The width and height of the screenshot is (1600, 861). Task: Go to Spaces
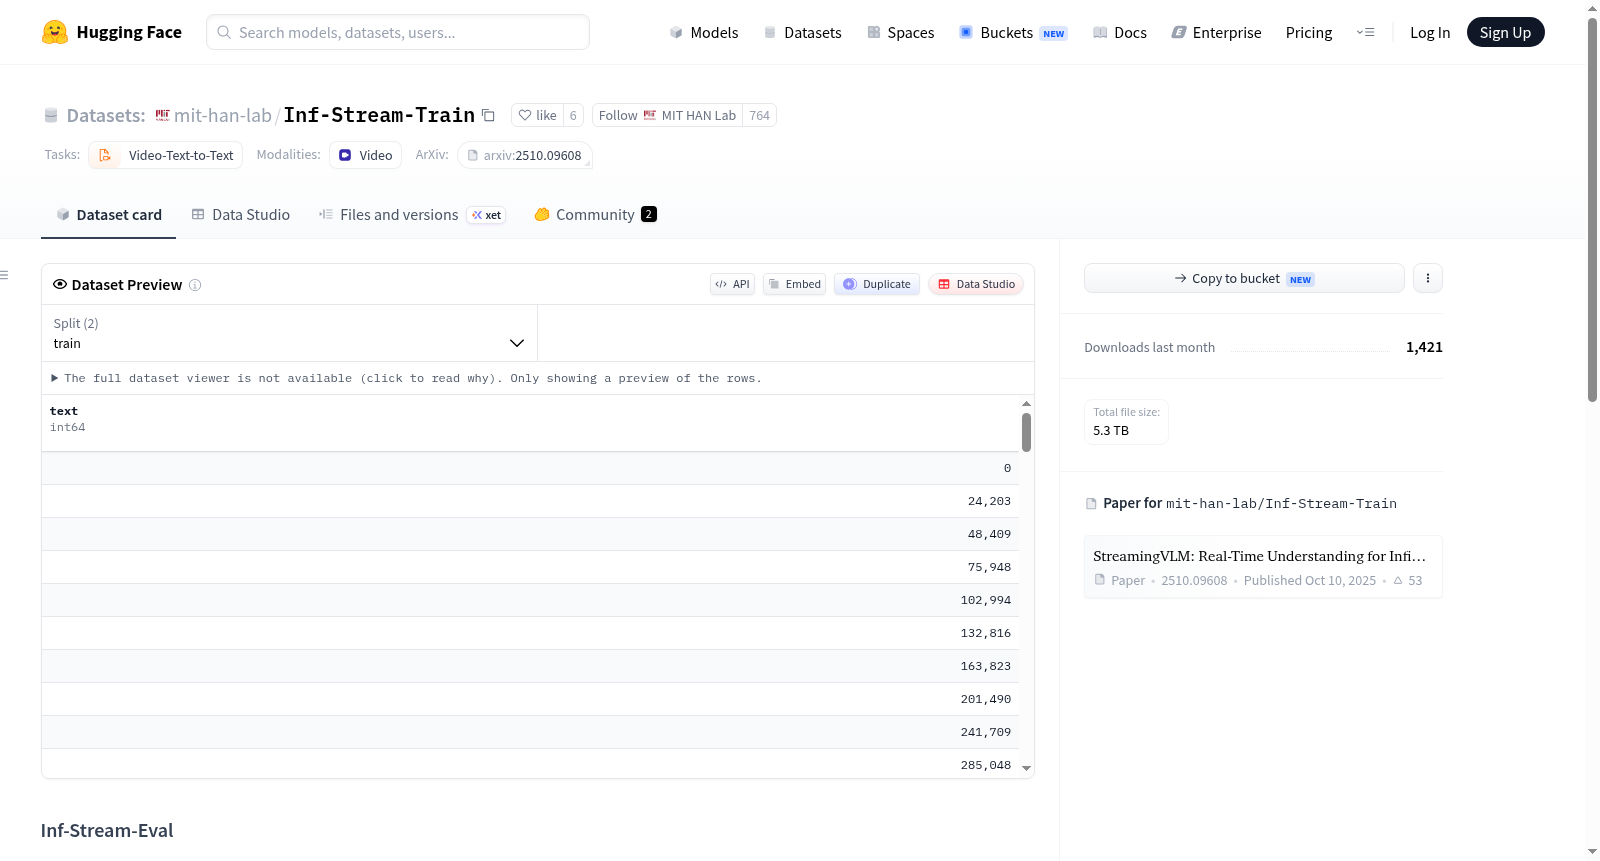900,32
